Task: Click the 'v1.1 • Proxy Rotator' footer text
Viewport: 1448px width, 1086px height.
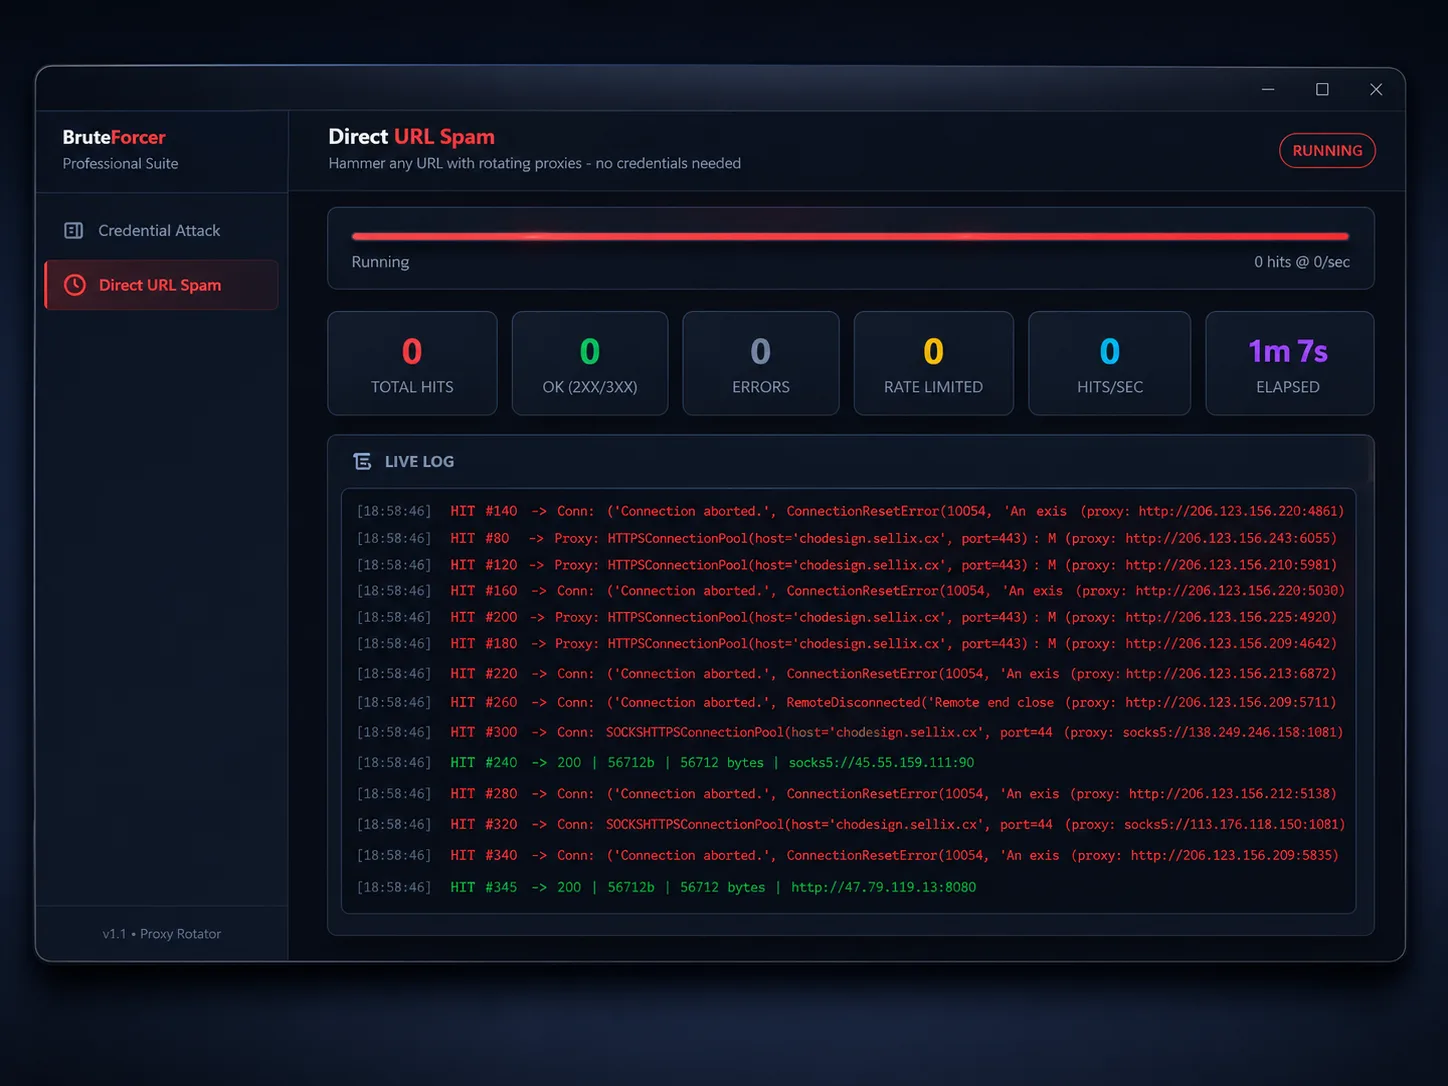Action: 162,934
